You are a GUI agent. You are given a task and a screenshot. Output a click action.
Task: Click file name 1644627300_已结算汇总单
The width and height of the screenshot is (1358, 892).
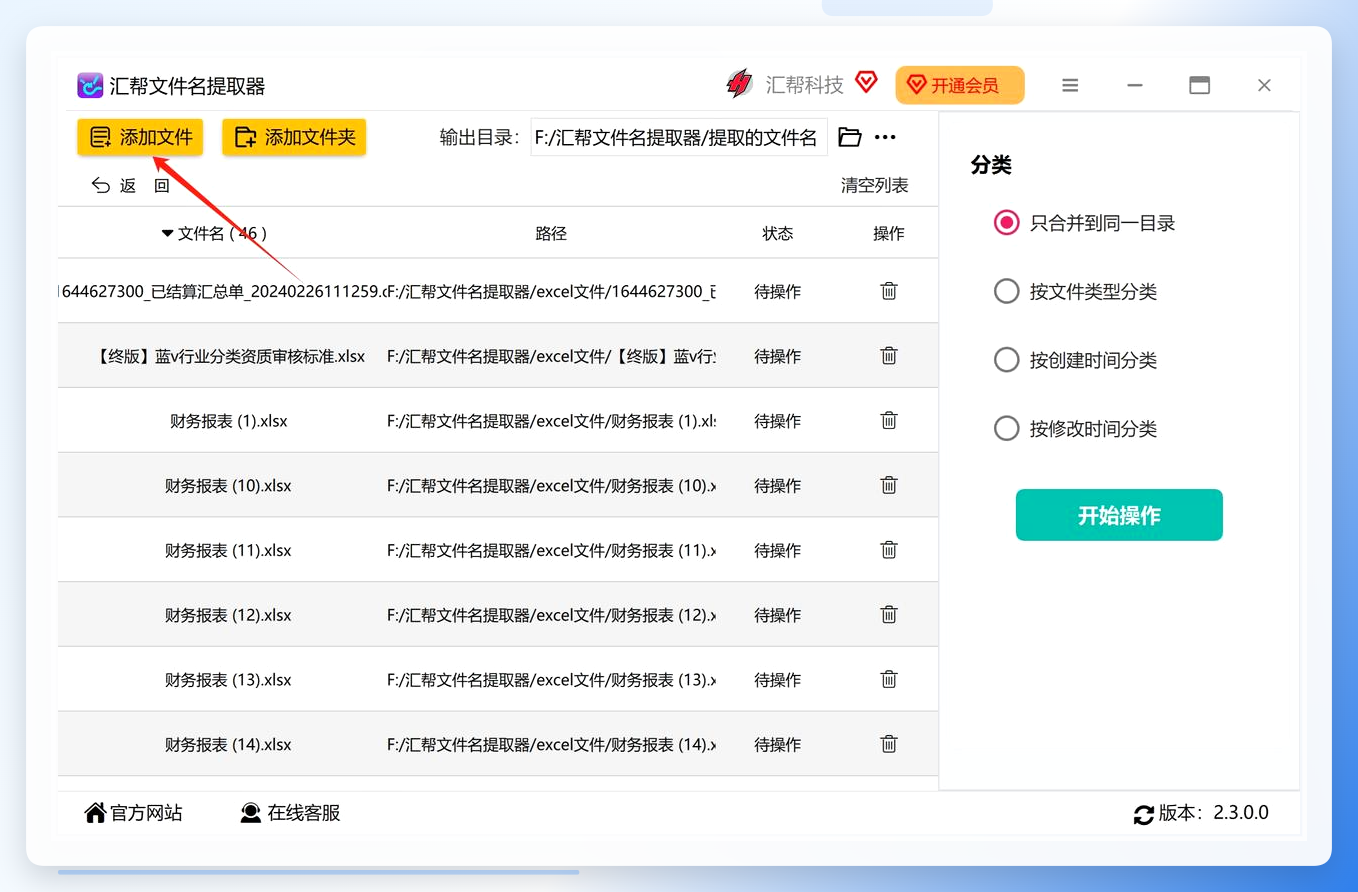click(223, 292)
